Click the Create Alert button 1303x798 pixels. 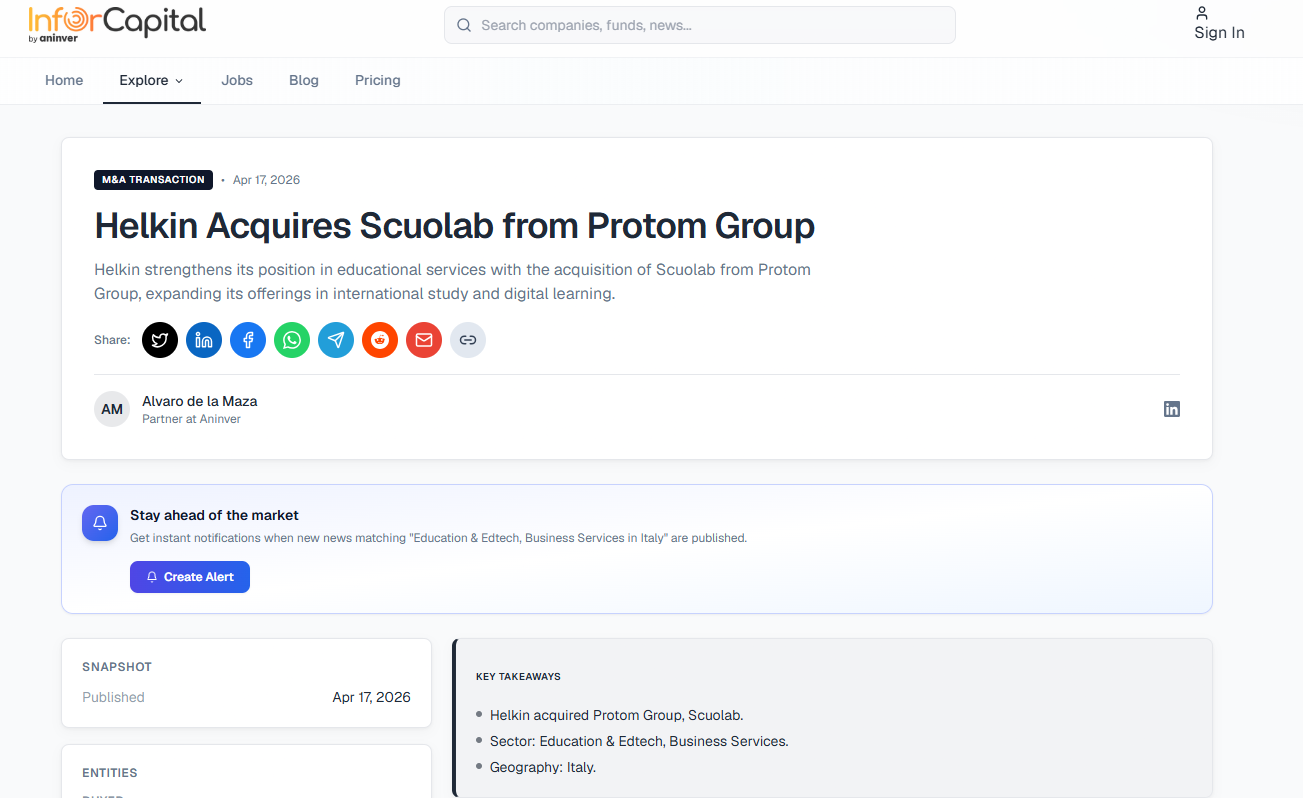[190, 577]
